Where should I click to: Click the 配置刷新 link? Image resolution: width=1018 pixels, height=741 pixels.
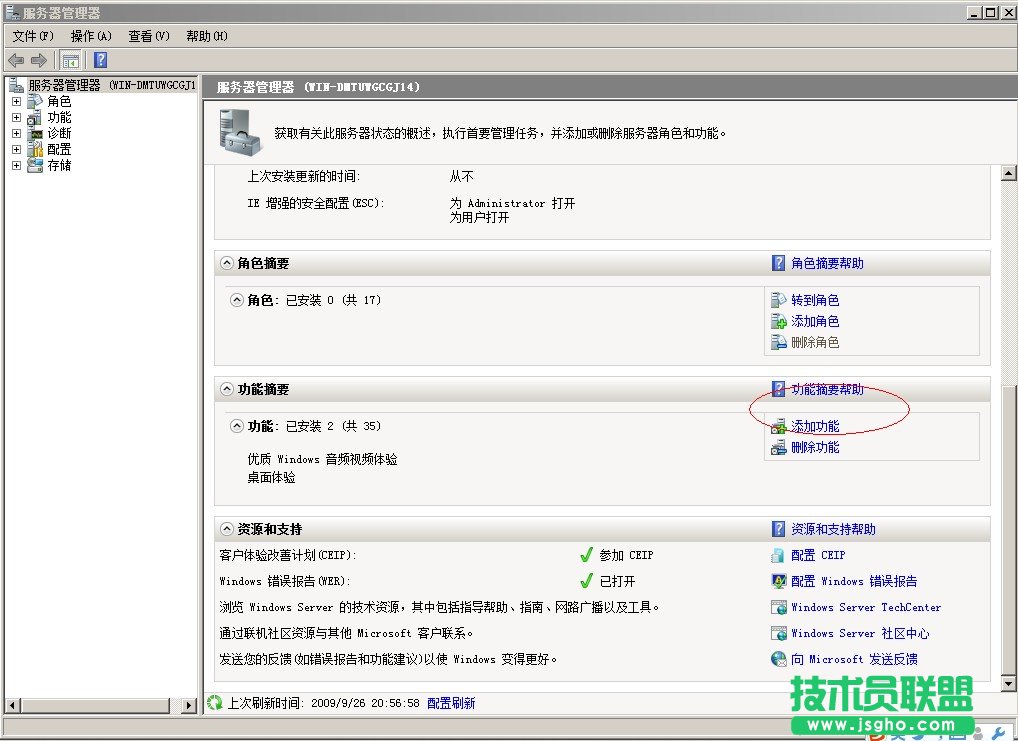pos(452,702)
